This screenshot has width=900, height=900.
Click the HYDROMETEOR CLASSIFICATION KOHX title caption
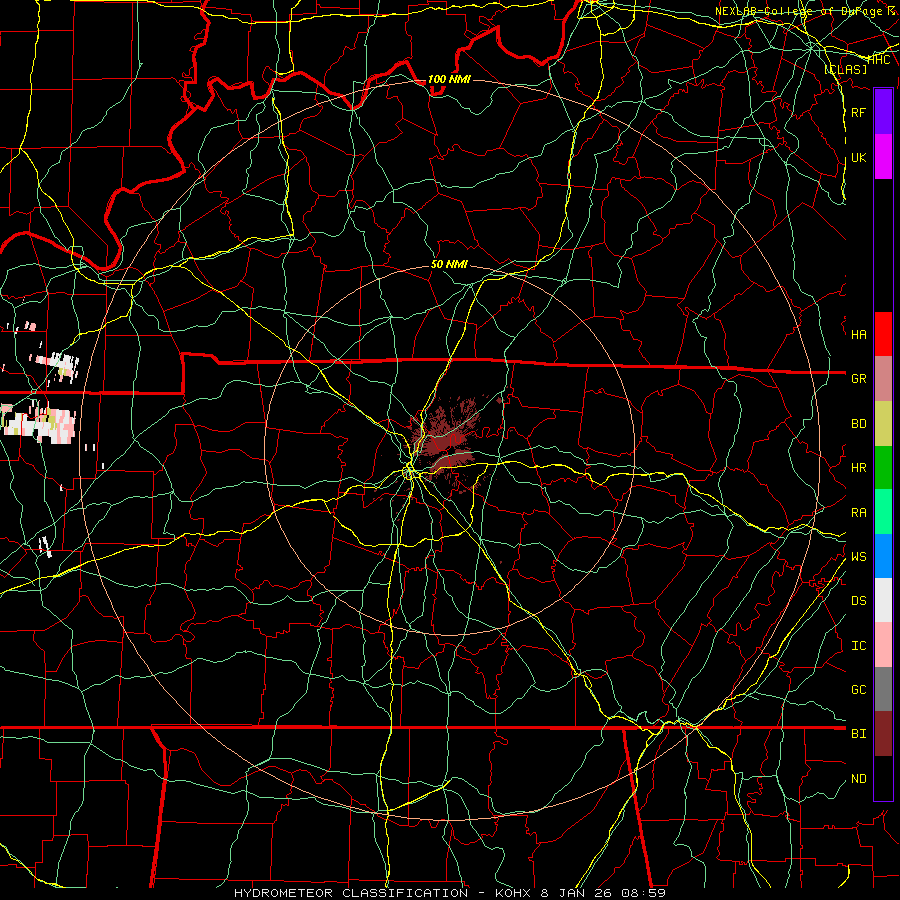coord(450,893)
